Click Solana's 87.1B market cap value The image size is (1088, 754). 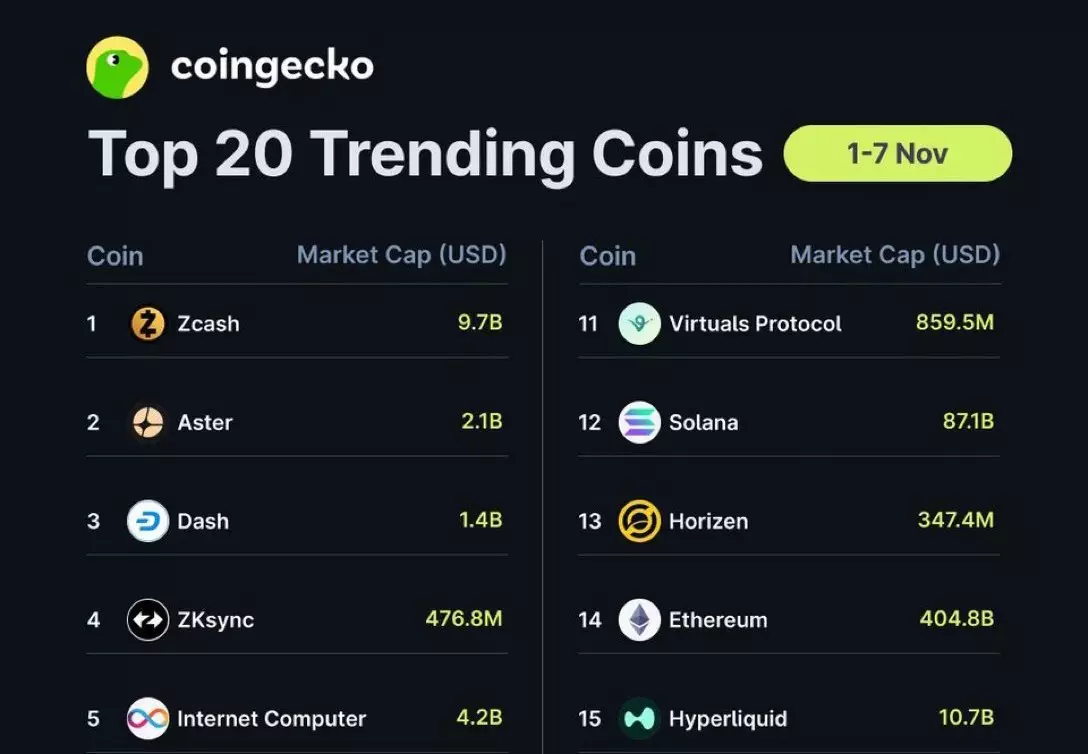(968, 421)
